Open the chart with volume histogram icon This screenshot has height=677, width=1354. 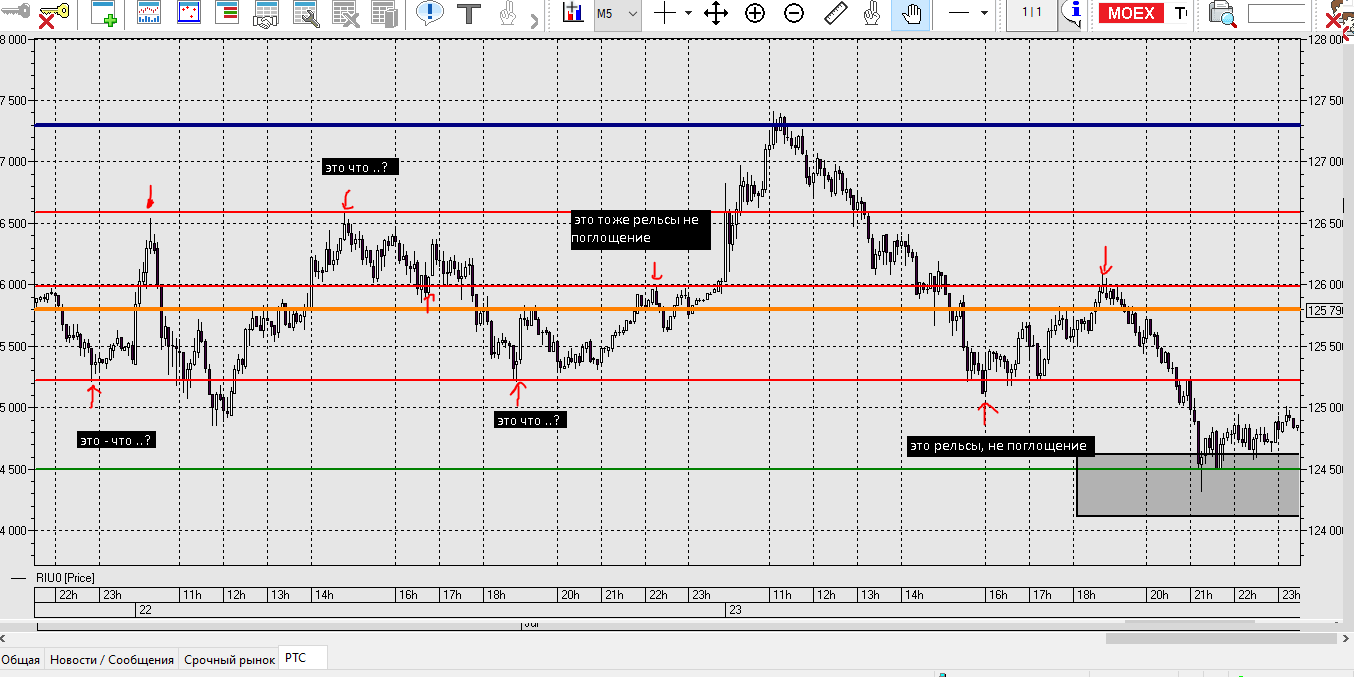(x=149, y=14)
